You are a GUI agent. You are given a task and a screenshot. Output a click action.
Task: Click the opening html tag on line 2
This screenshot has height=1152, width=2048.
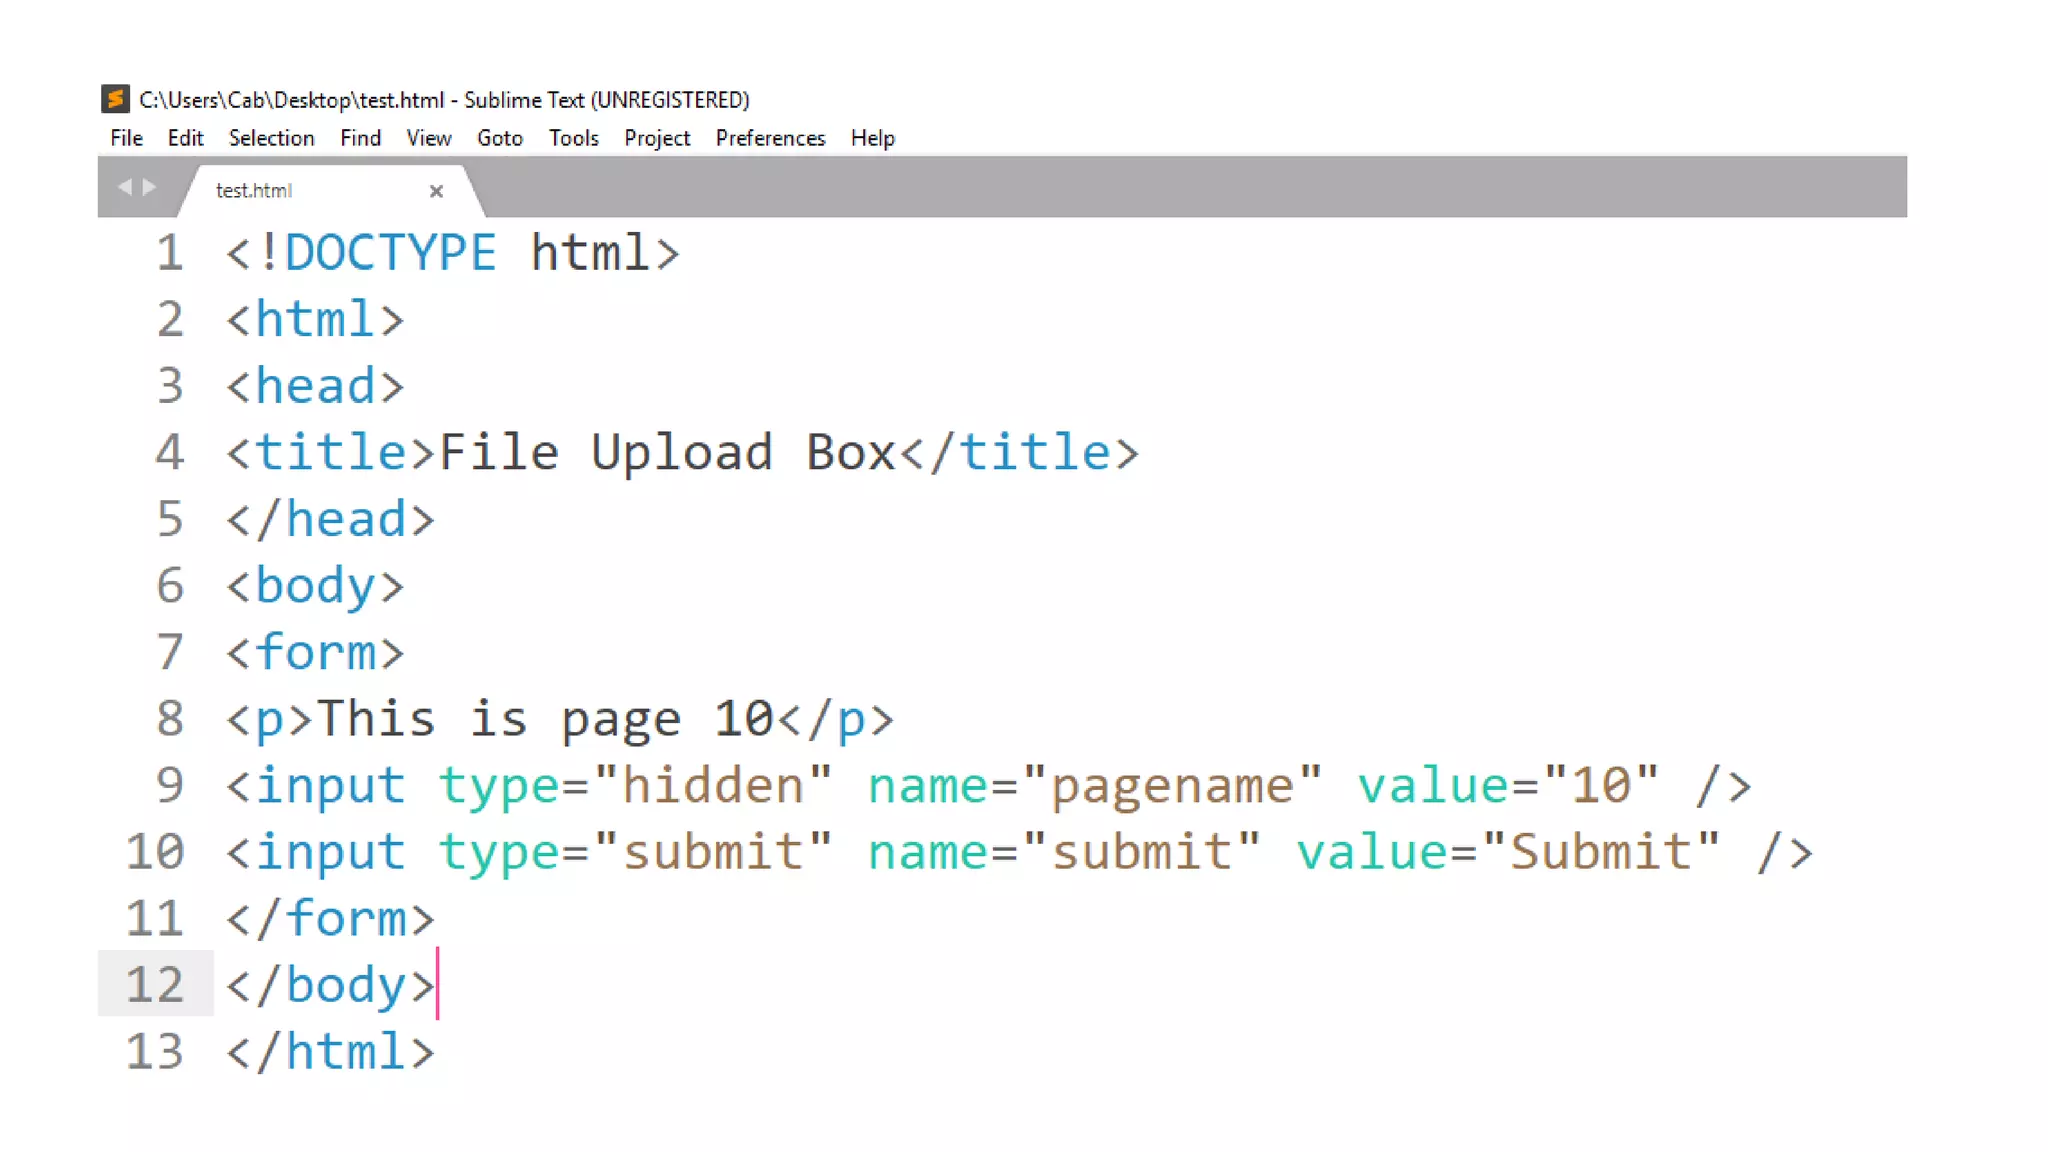(x=315, y=319)
